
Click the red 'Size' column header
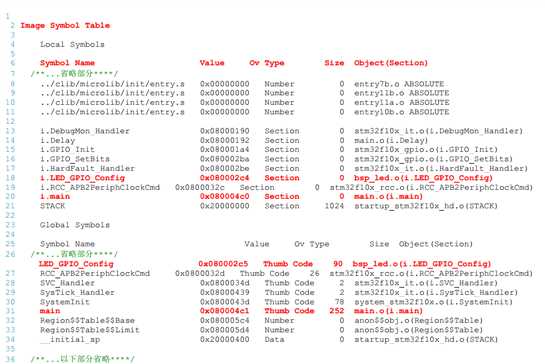(x=334, y=63)
